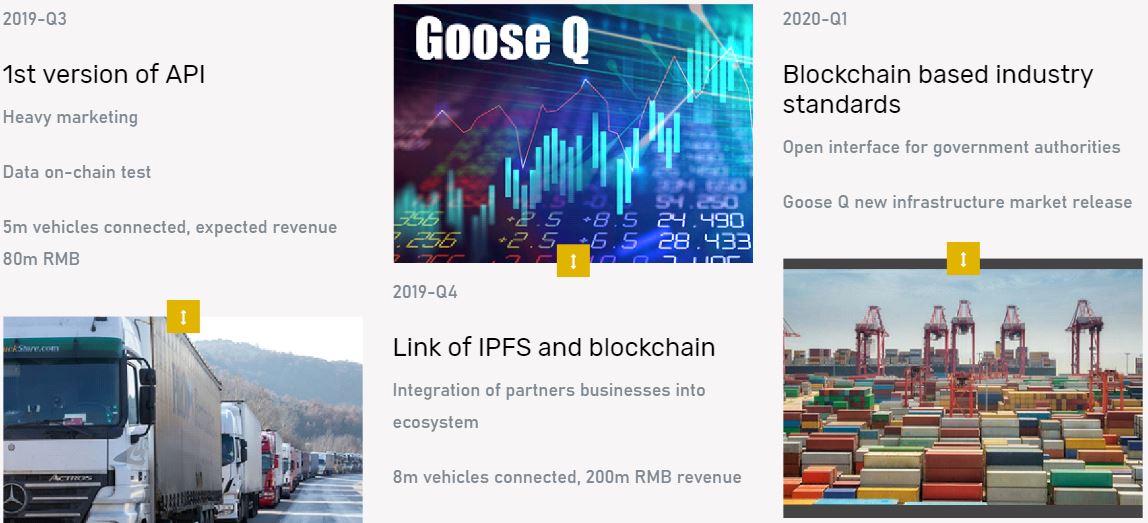The height and width of the screenshot is (523, 1148).
Task: Click 8m vehicles connected 200m RMB text
Action: click(567, 478)
